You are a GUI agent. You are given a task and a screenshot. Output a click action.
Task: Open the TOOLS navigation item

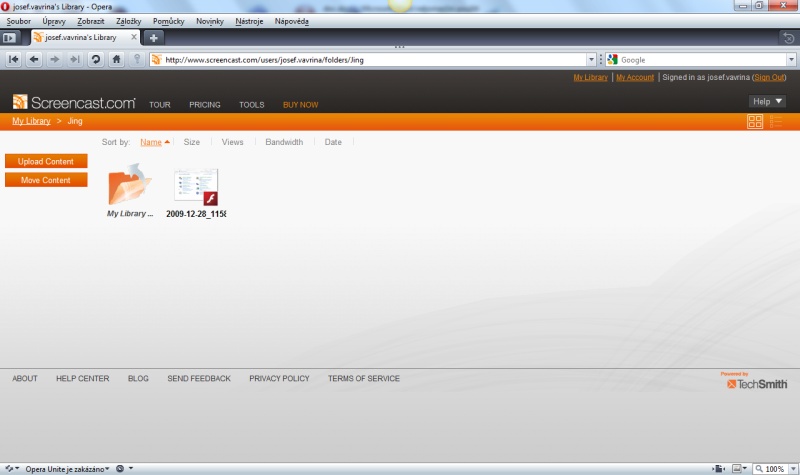(252, 105)
